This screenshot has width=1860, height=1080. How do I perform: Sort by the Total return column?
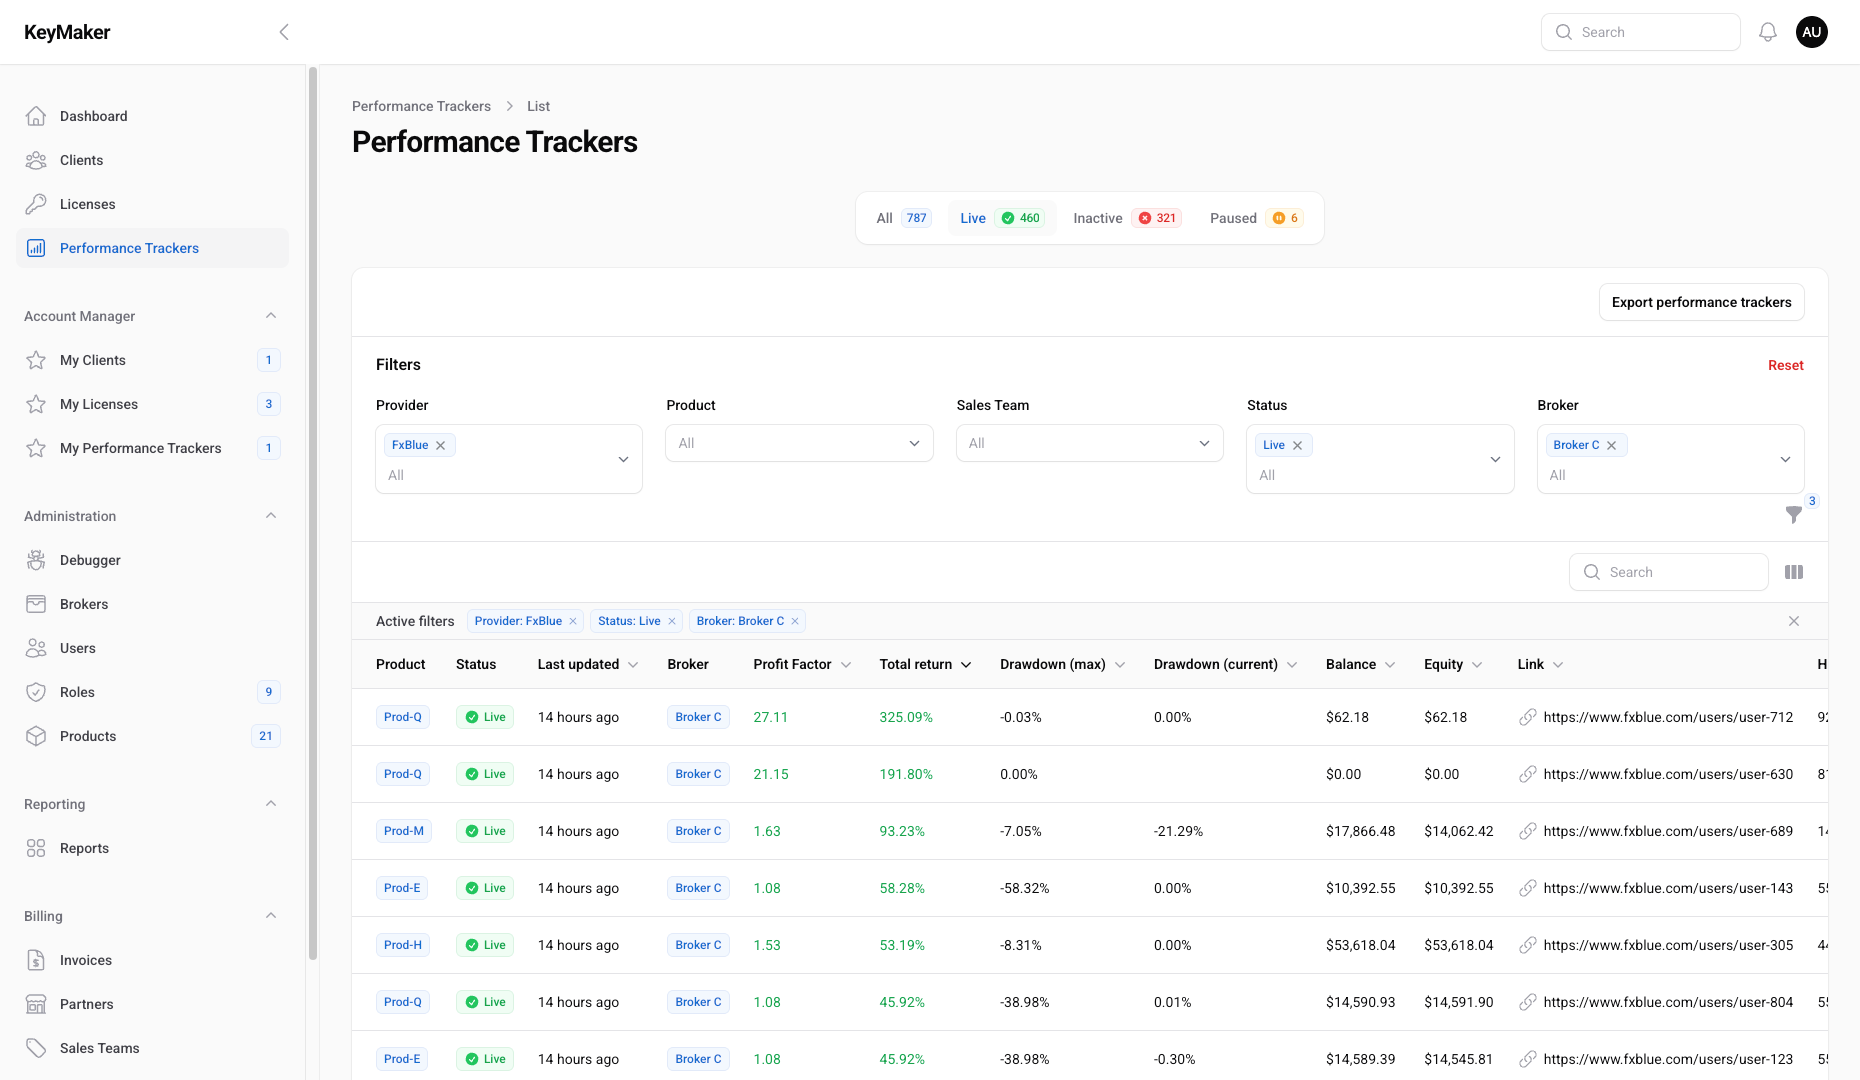925,664
